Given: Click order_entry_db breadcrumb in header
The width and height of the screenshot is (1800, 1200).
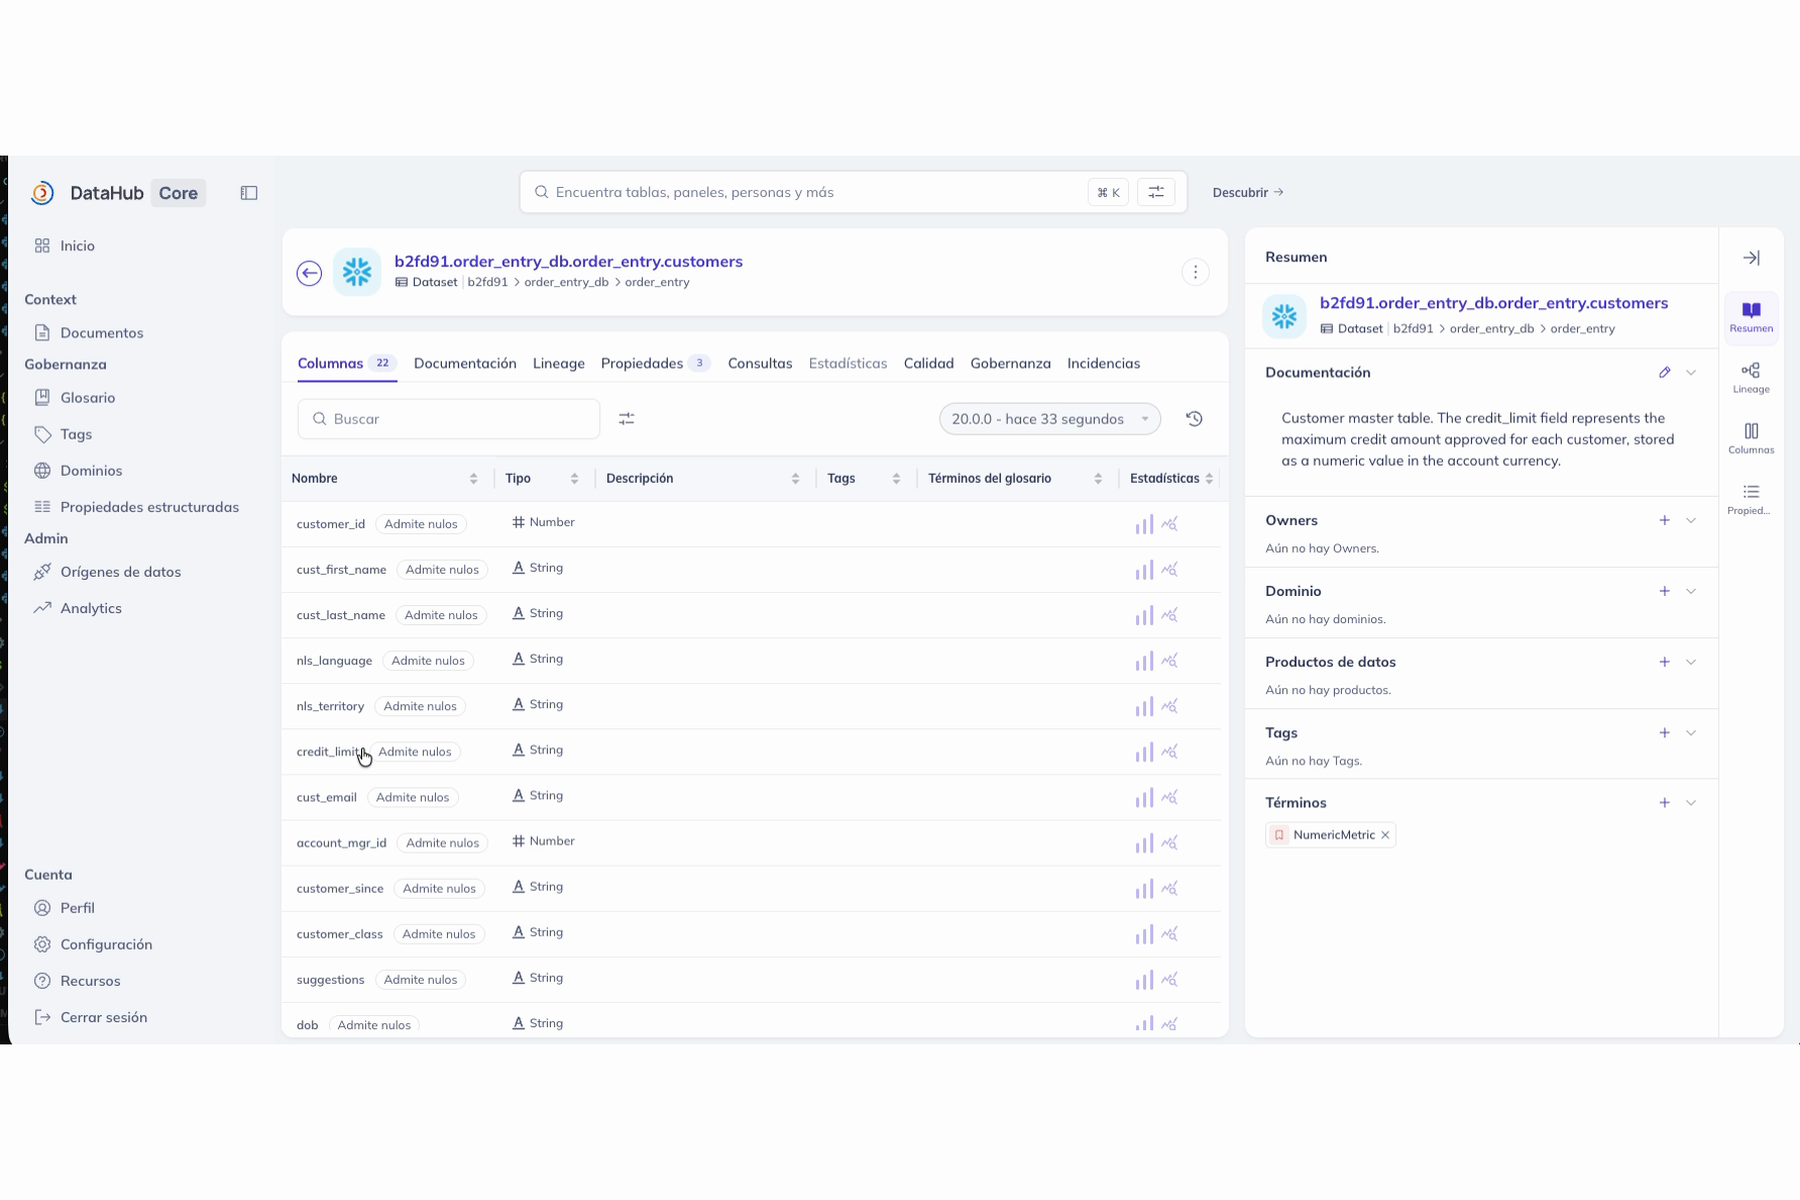Looking at the screenshot, I should (566, 282).
